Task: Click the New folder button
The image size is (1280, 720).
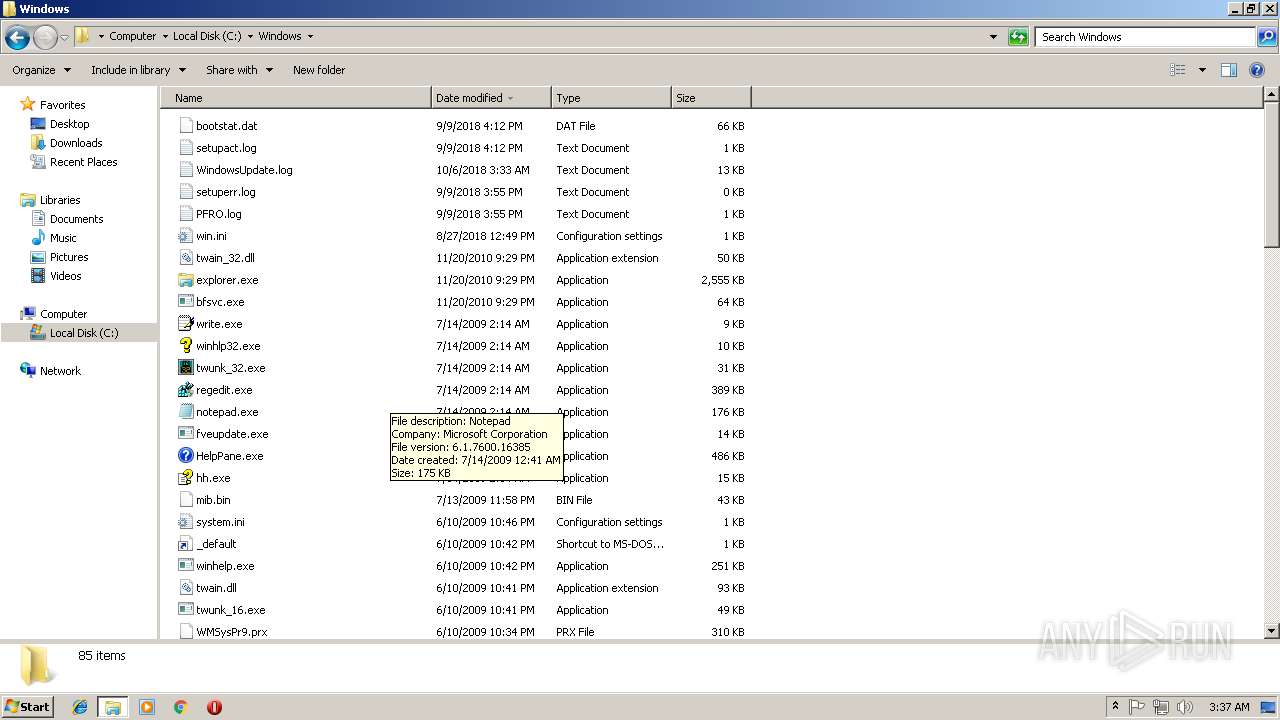Action: click(x=319, y=70)
